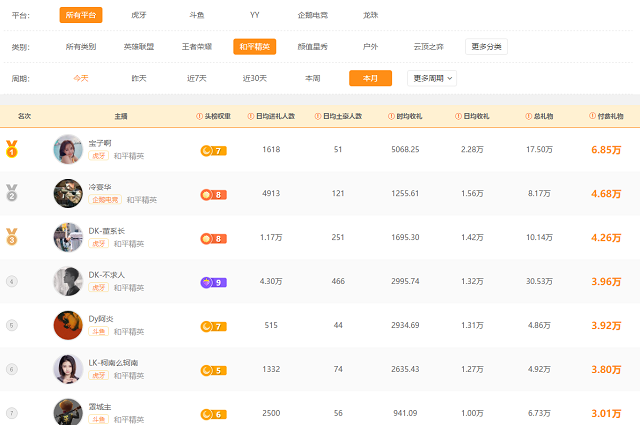Open streamer 冷夏华's name link
This screenshot has height=425, width=640.
coord(103,185)
